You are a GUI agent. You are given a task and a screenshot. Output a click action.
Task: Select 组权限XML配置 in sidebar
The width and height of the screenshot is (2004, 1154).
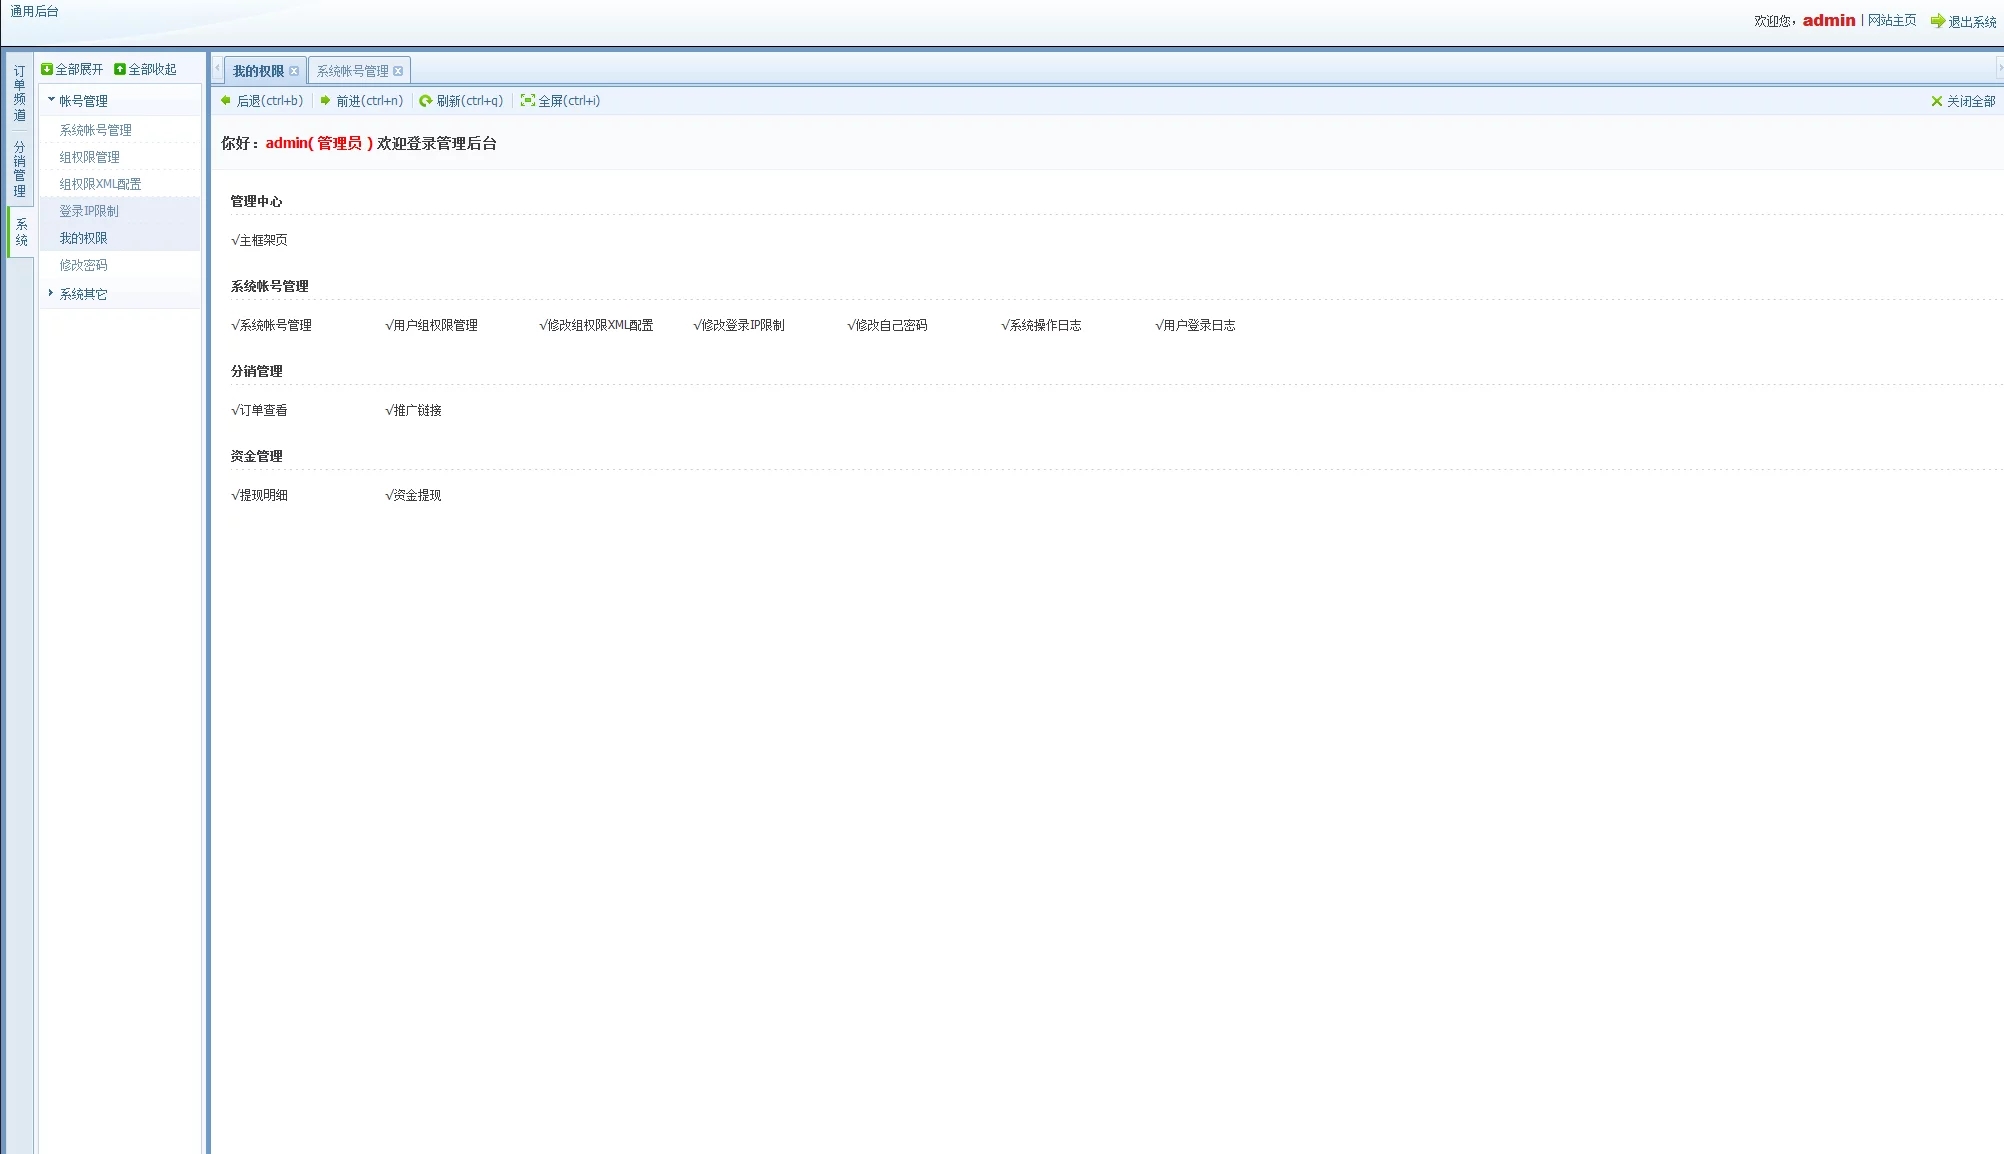pyautogui.click(x=100, y=184)
